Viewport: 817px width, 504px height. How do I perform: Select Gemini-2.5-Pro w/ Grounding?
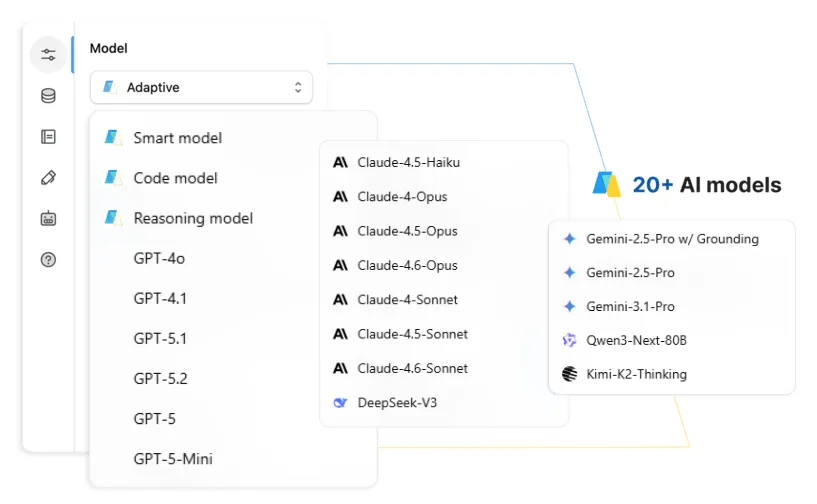[671, 239]
